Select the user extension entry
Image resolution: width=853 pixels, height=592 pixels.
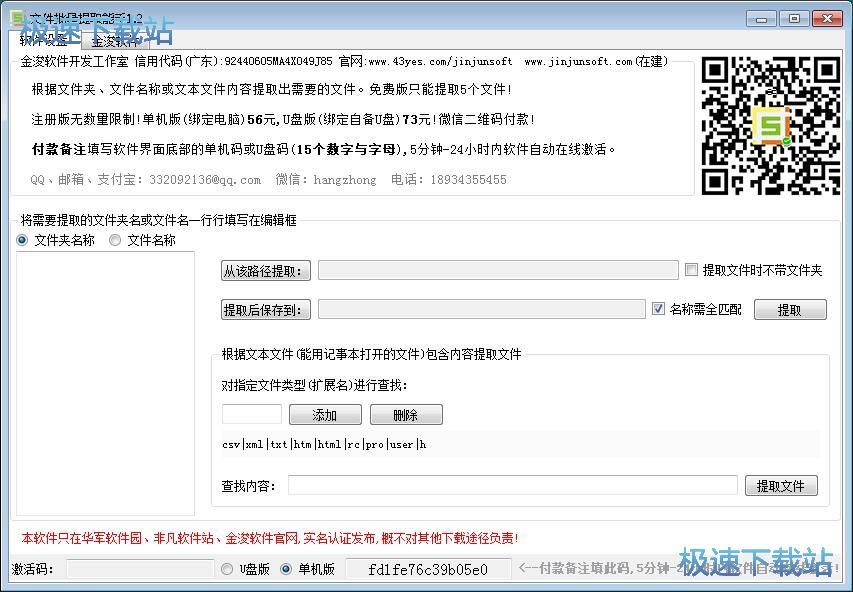(x=401, y=445)
